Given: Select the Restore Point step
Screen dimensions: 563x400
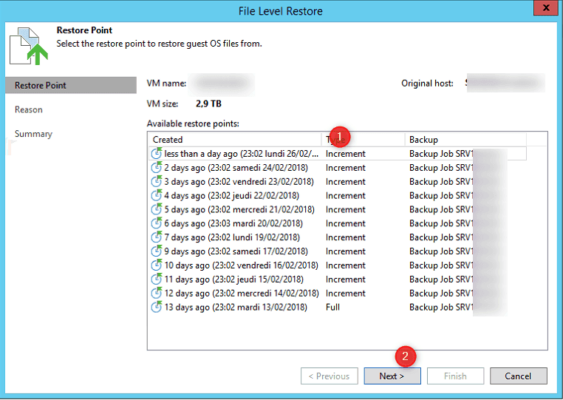Looking at the screenshot, I should point(71,85).
